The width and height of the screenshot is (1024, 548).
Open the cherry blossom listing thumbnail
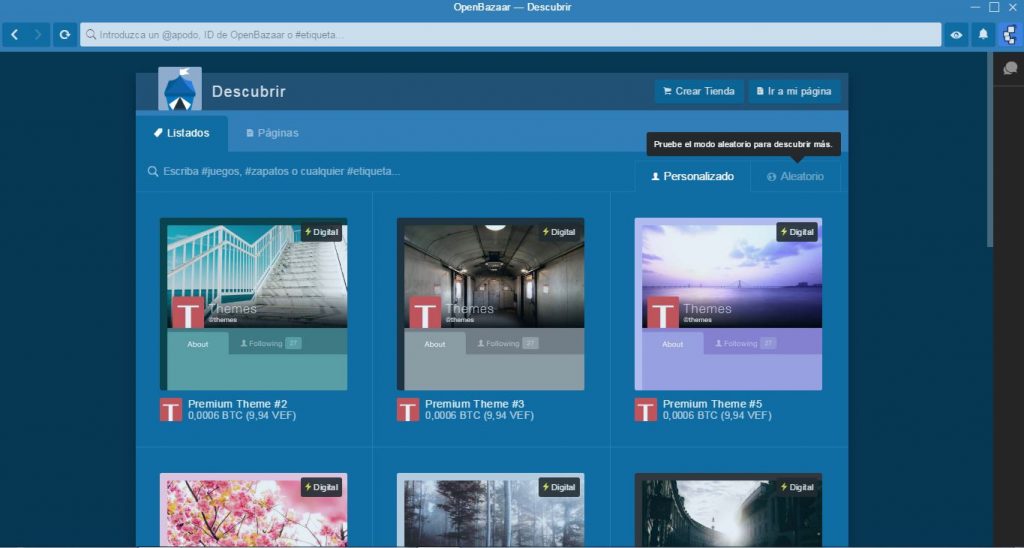point(253,510)
